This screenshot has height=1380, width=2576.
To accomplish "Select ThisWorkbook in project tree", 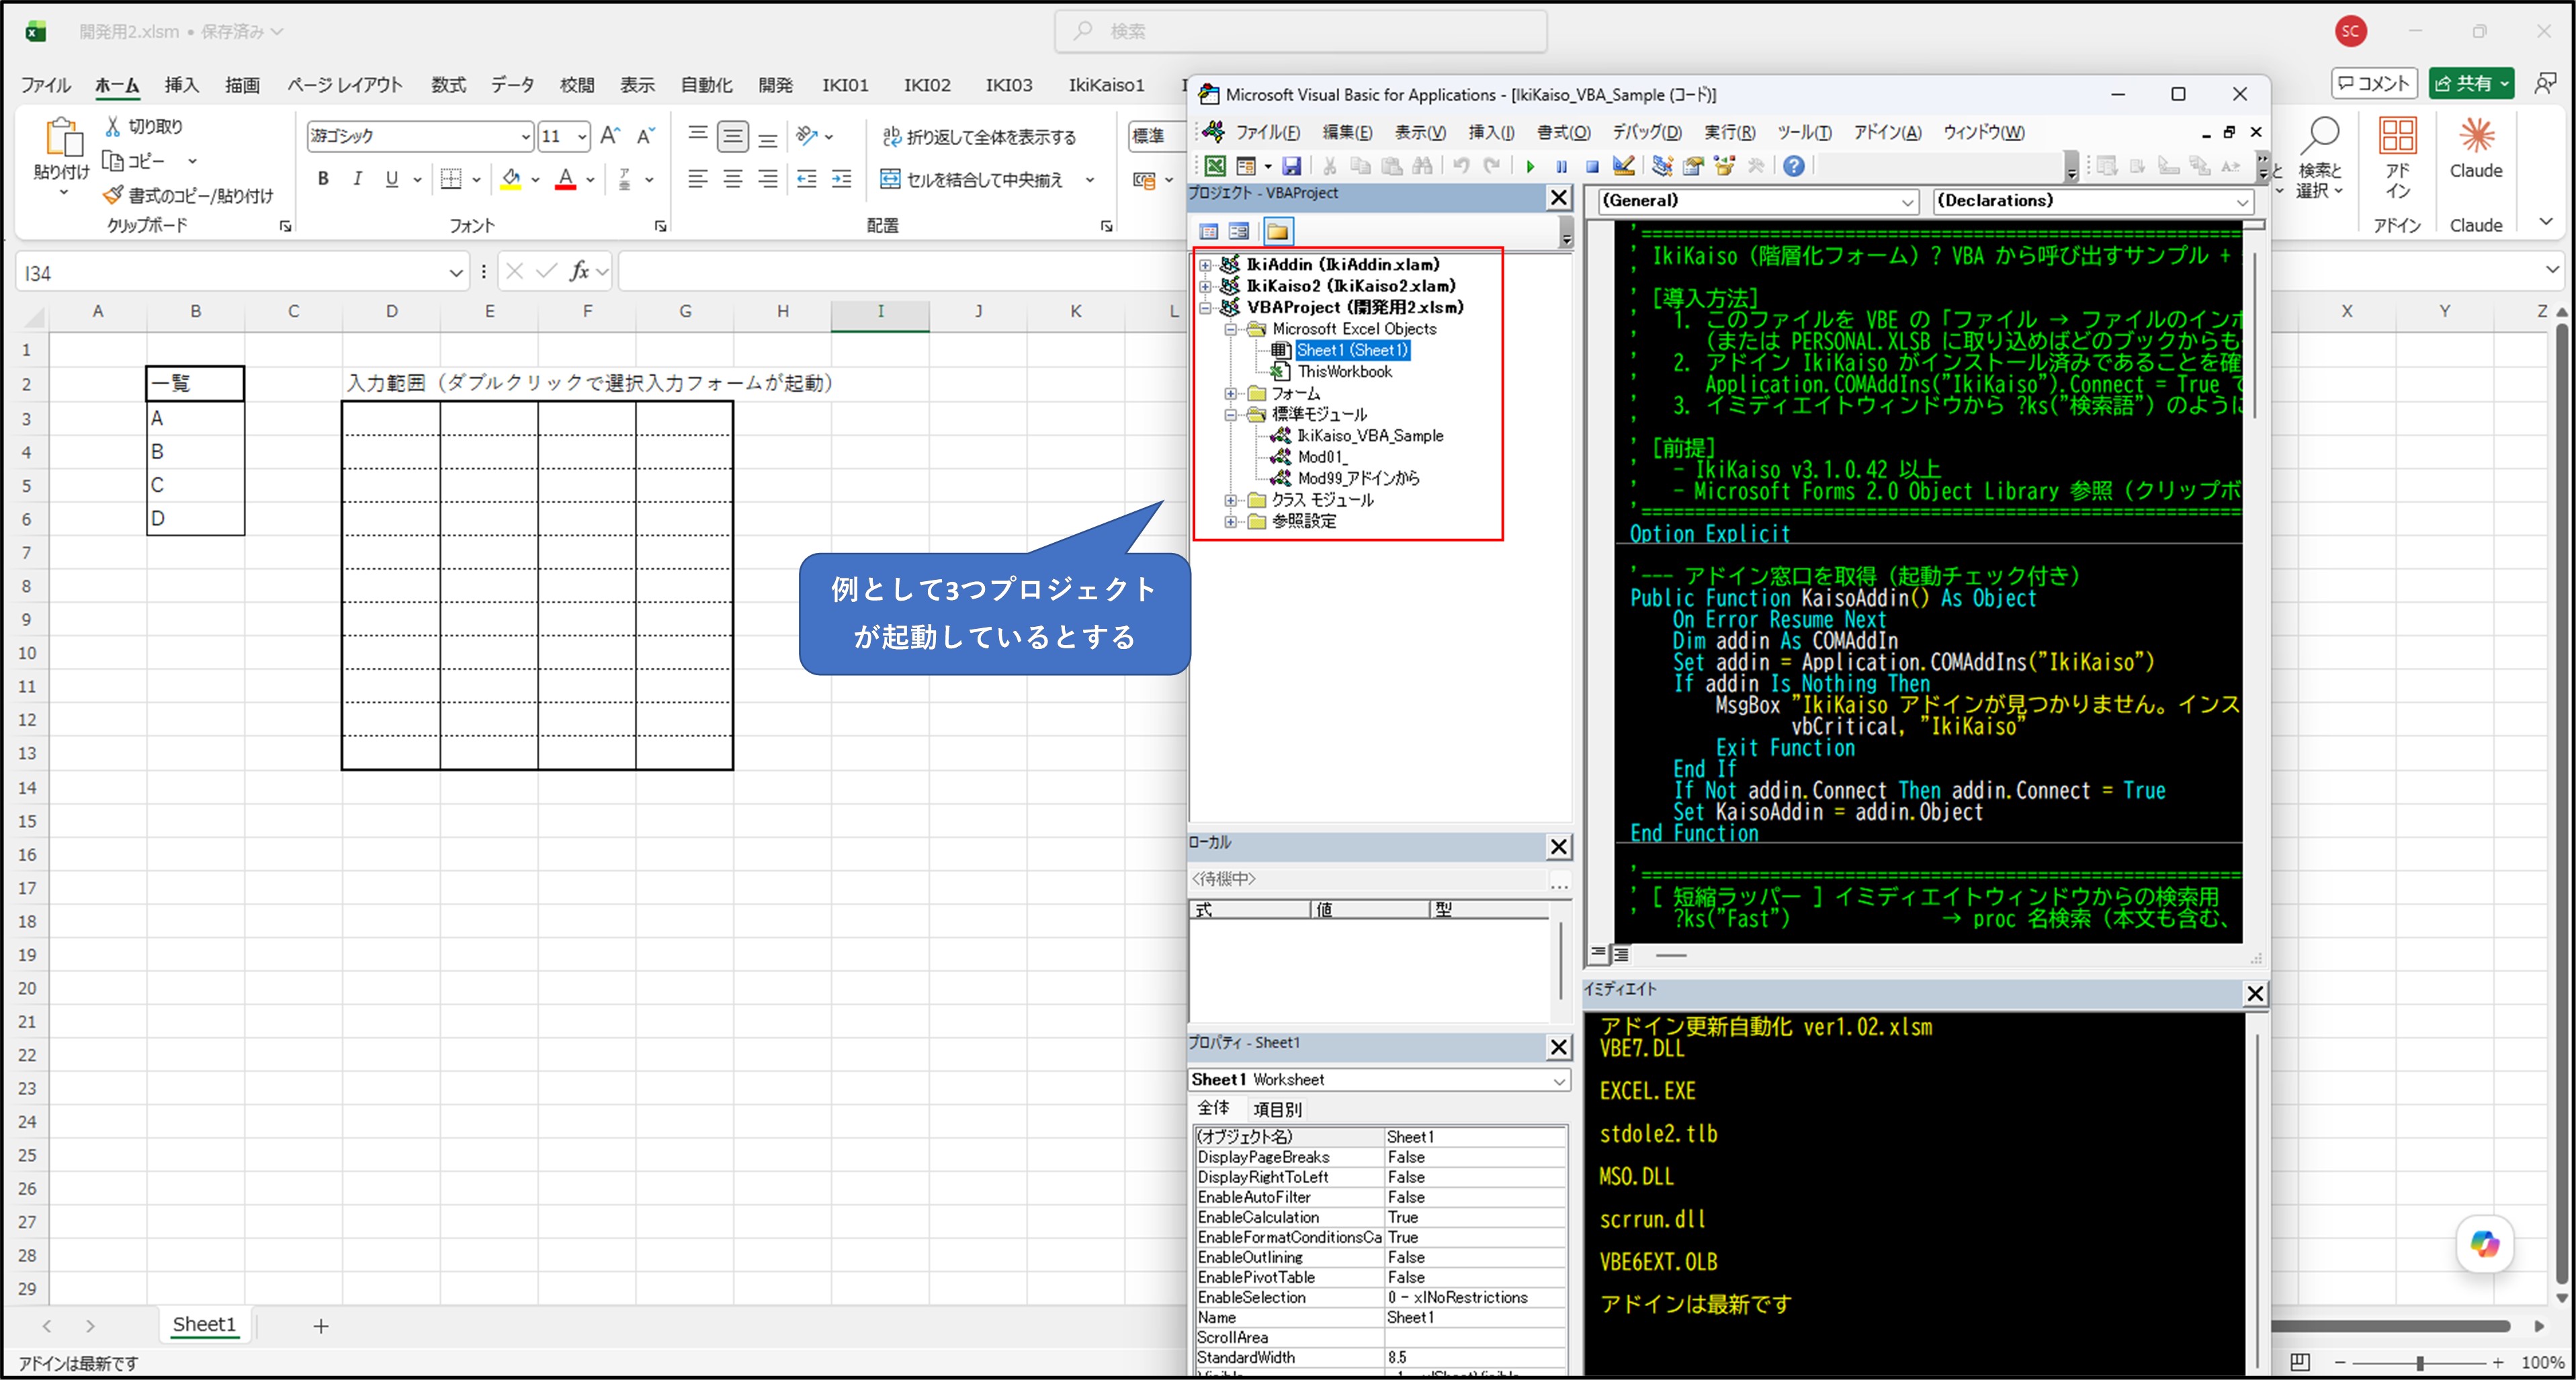I will [1344, 372].
